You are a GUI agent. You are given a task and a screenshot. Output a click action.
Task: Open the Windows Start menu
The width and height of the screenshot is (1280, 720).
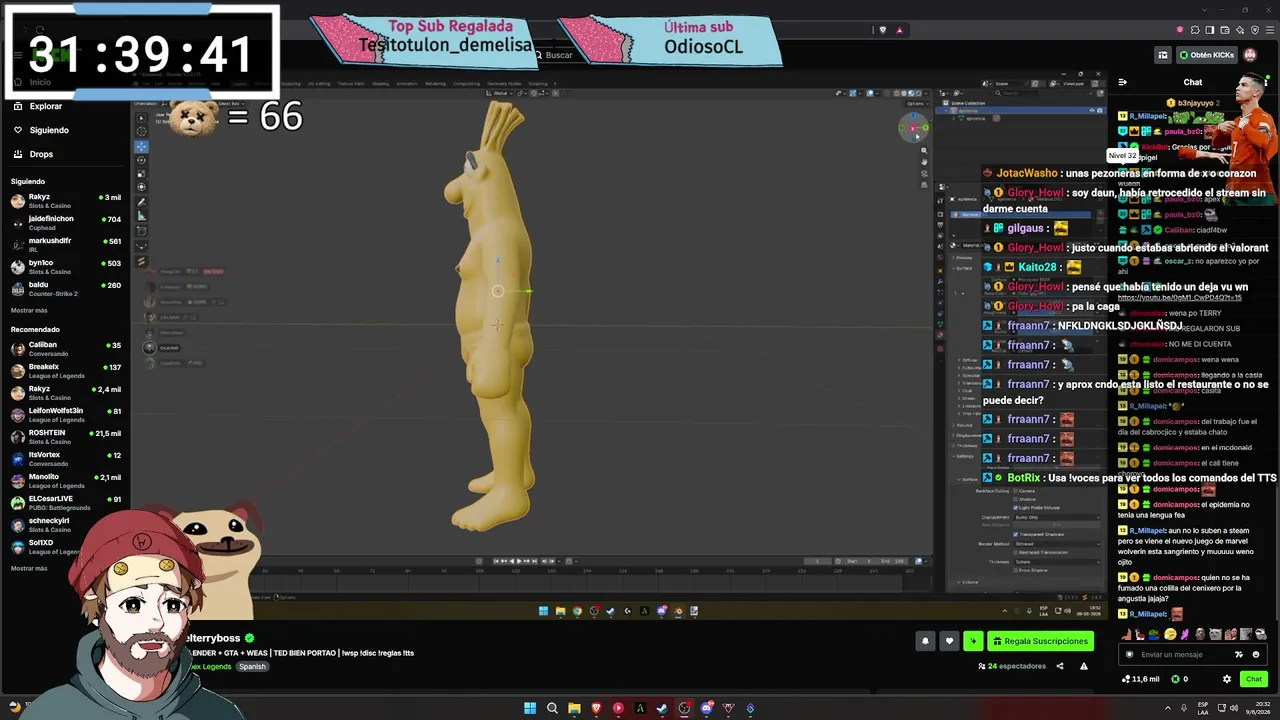coord(530,708)
